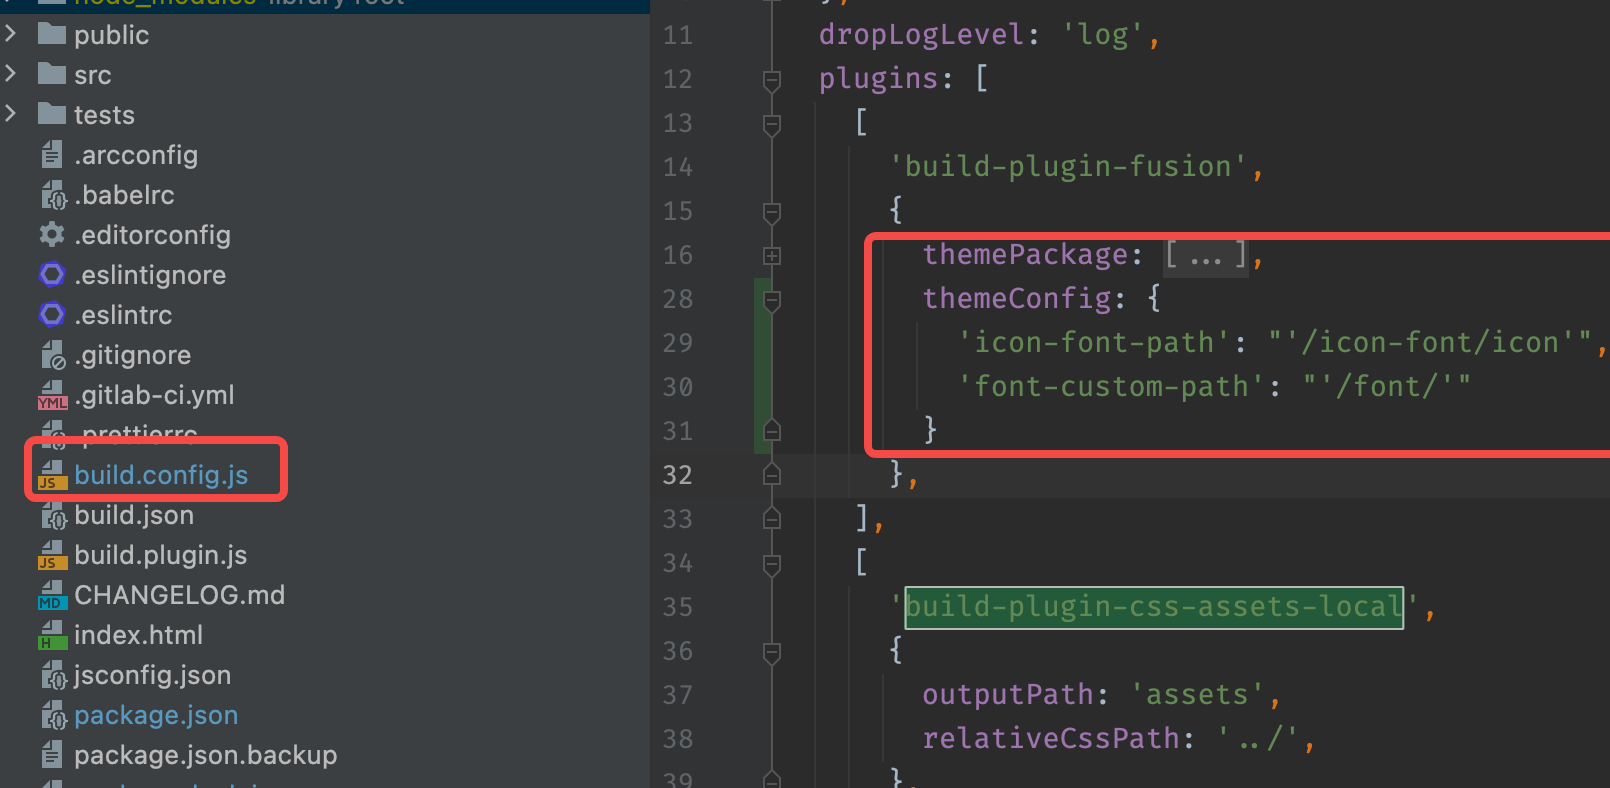Image resolution: width=1610 pixels, height=788 pixels.
Task: Collapse the fold marker on line 34
Action: (772, 564)
